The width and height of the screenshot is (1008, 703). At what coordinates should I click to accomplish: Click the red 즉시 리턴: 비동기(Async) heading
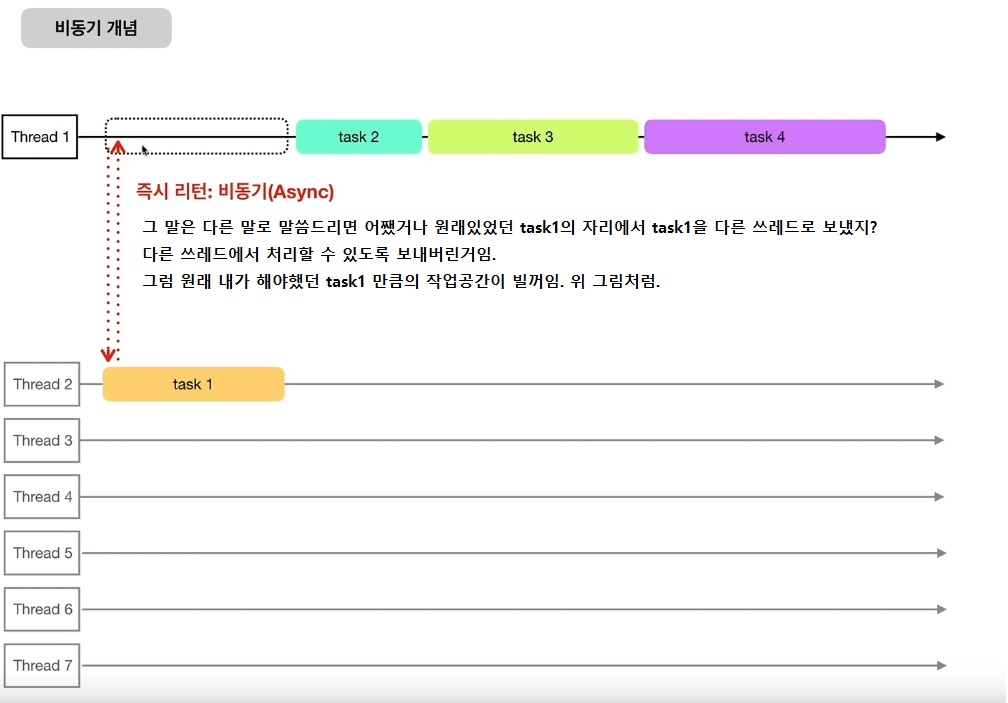pos(235,191)
